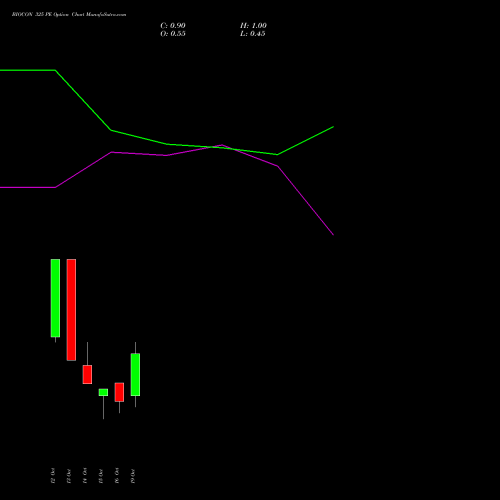
Task: Click the chart title text at top left
Action: 69,15
